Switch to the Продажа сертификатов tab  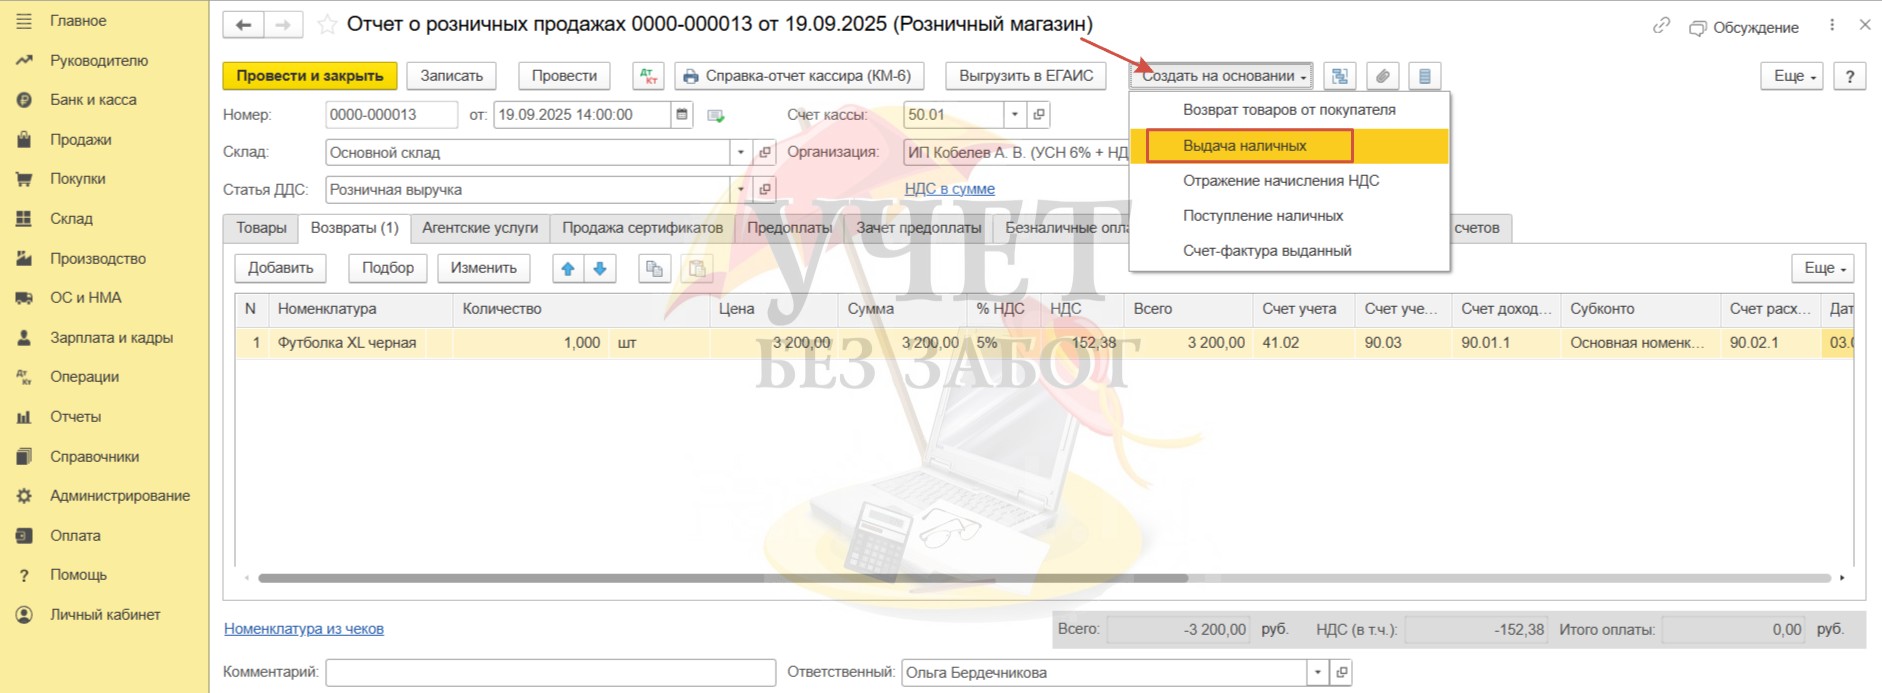coord(642,228)
